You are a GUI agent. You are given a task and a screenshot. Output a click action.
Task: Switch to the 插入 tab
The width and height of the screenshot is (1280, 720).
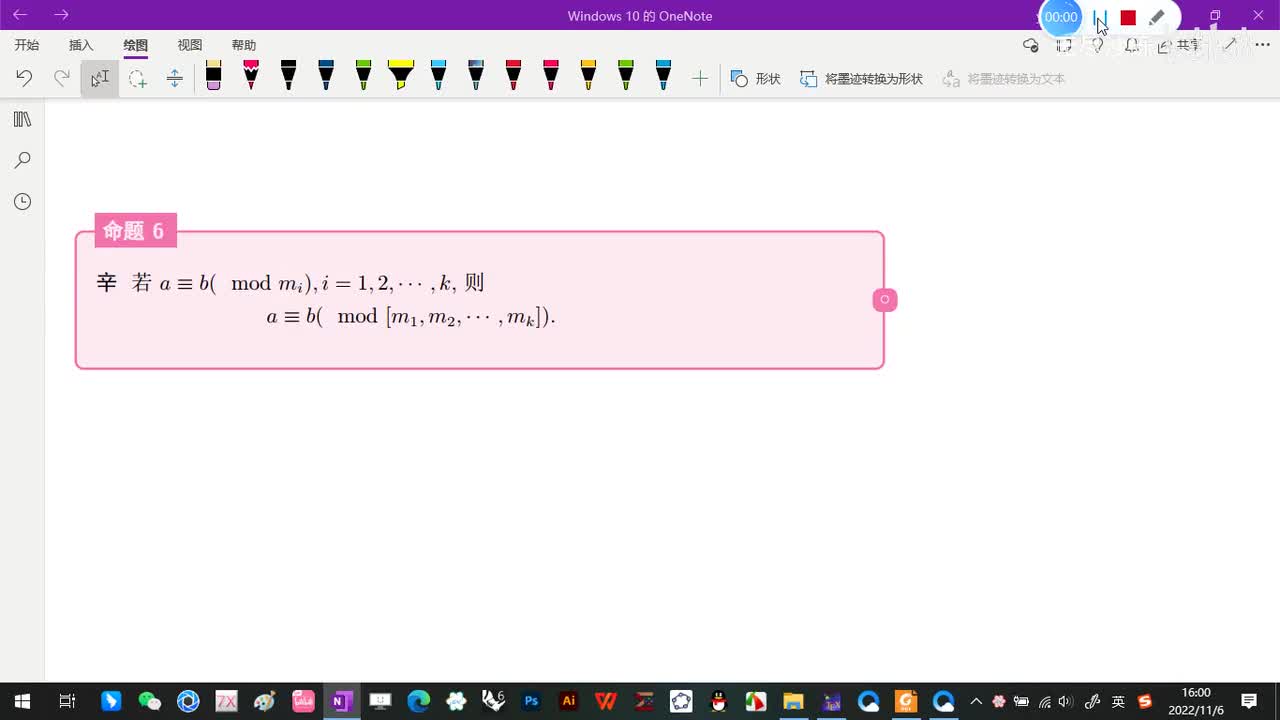point(81,45)
